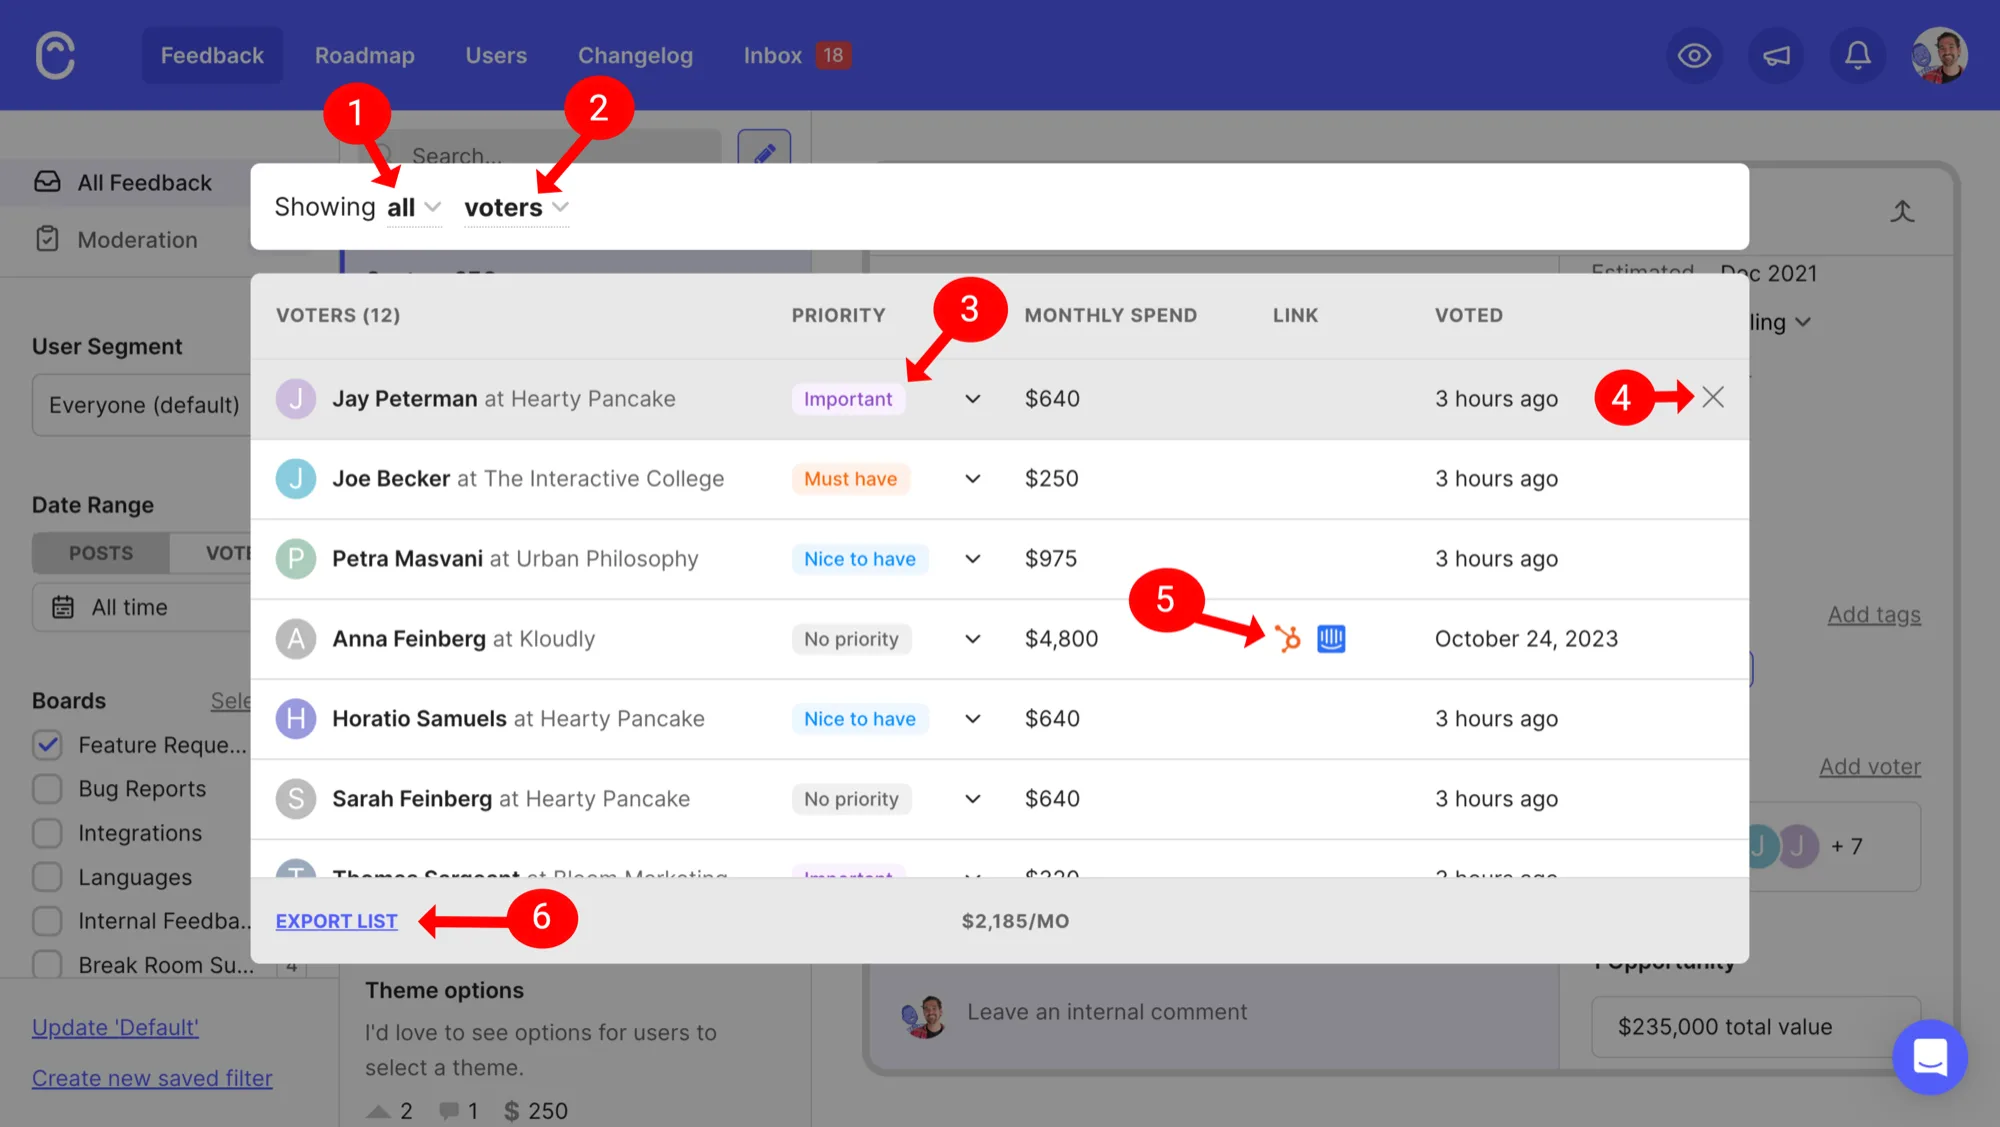
Task: Click the Canny logo icon
Action: [x=55, y=55]
